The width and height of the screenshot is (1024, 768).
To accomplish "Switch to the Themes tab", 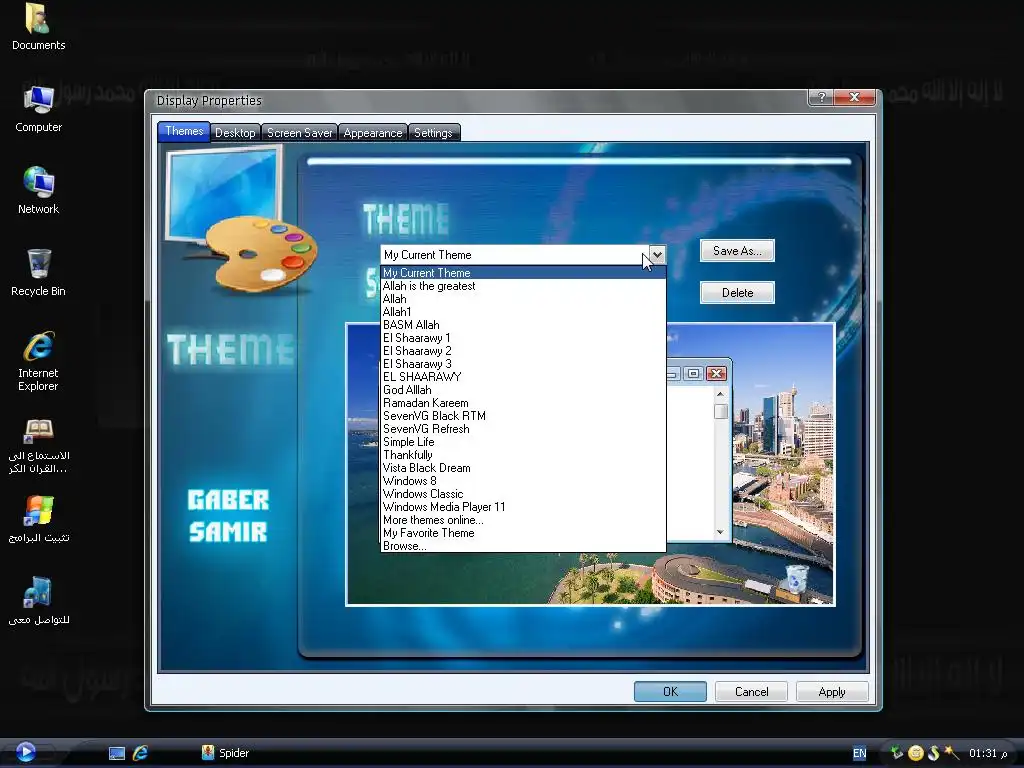I will coord(184,131).
